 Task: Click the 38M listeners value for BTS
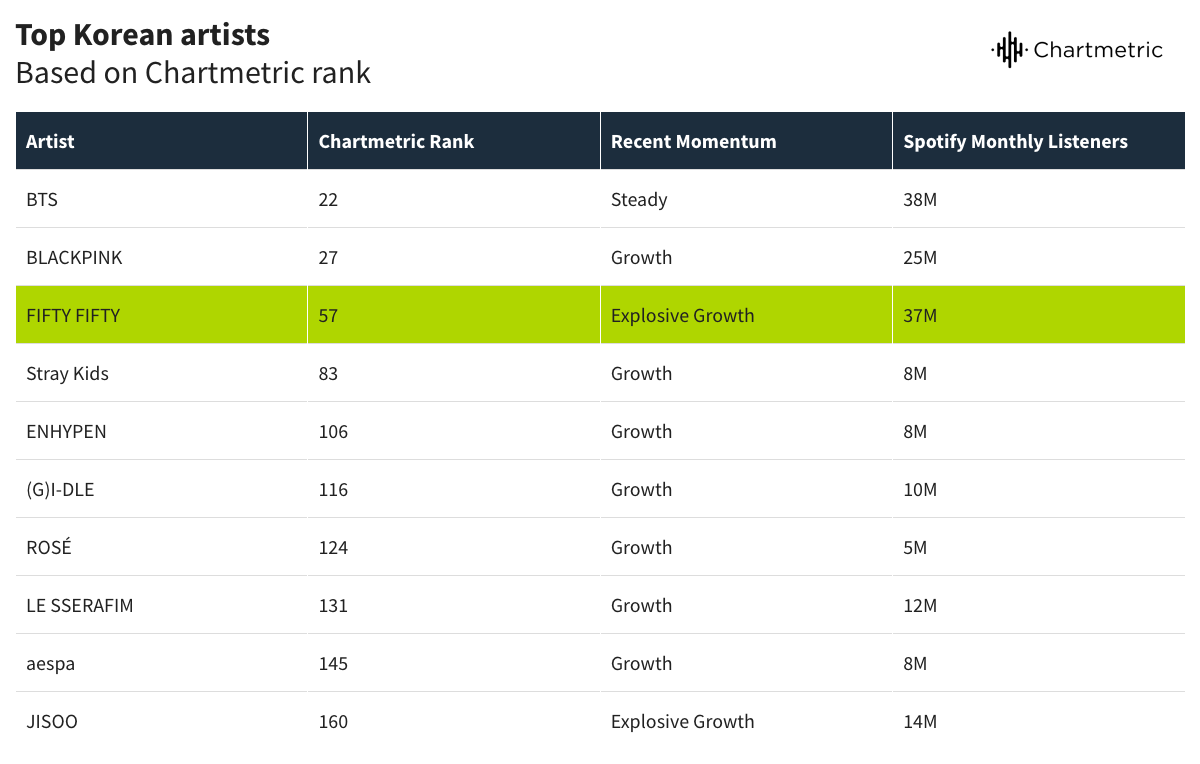pyautogui.click(x=920, y=199)
